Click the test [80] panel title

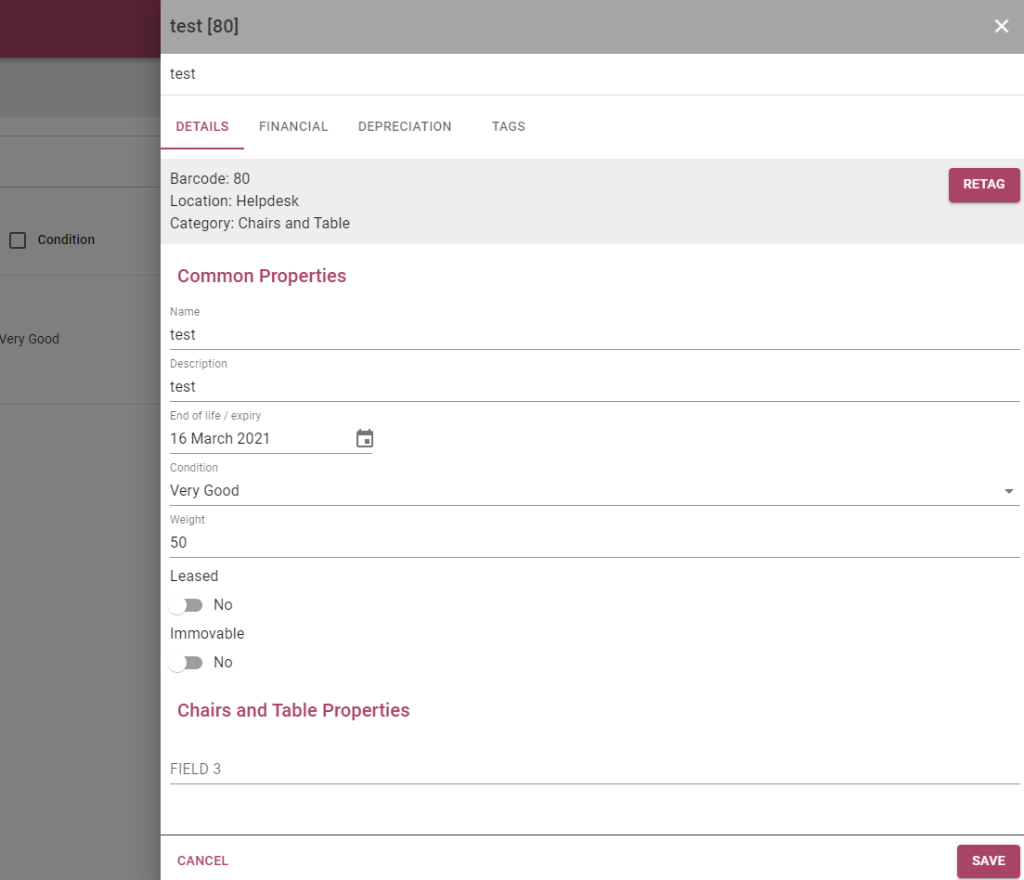coord(204,26)
